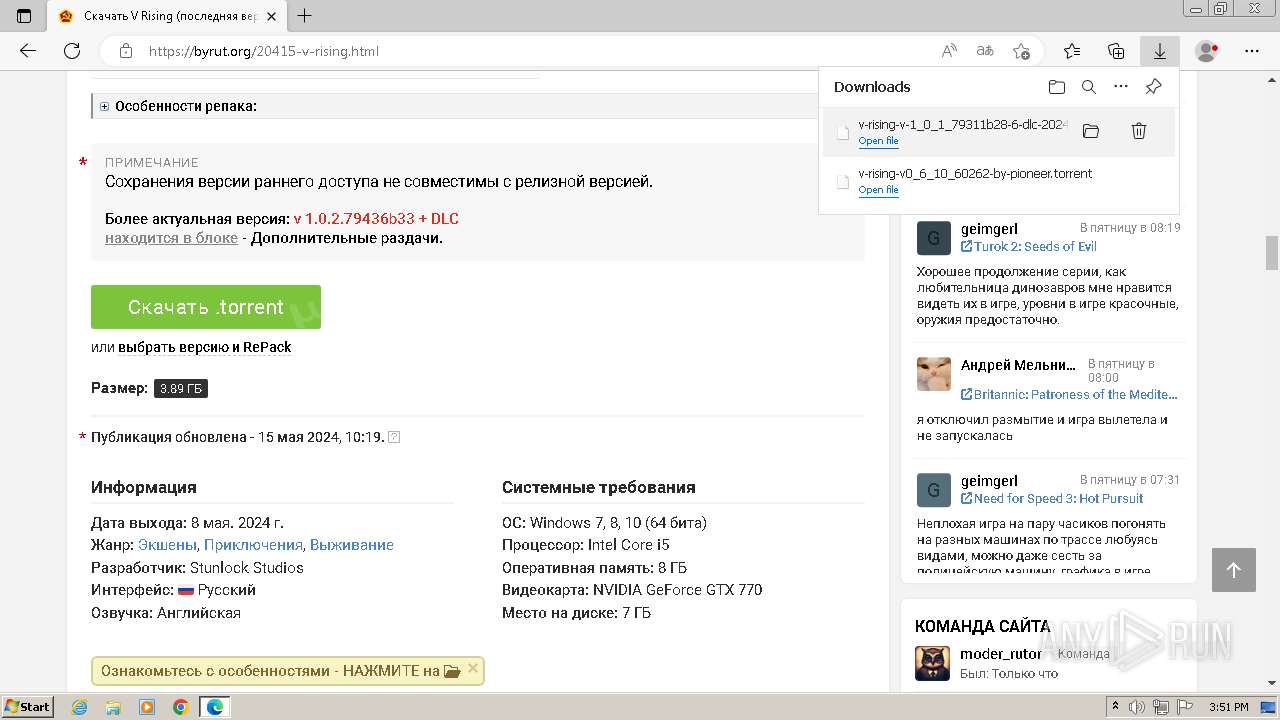Search downloads with magnifier icon
Viewport: 1280px width, 720px height.
click(1089, 87)
